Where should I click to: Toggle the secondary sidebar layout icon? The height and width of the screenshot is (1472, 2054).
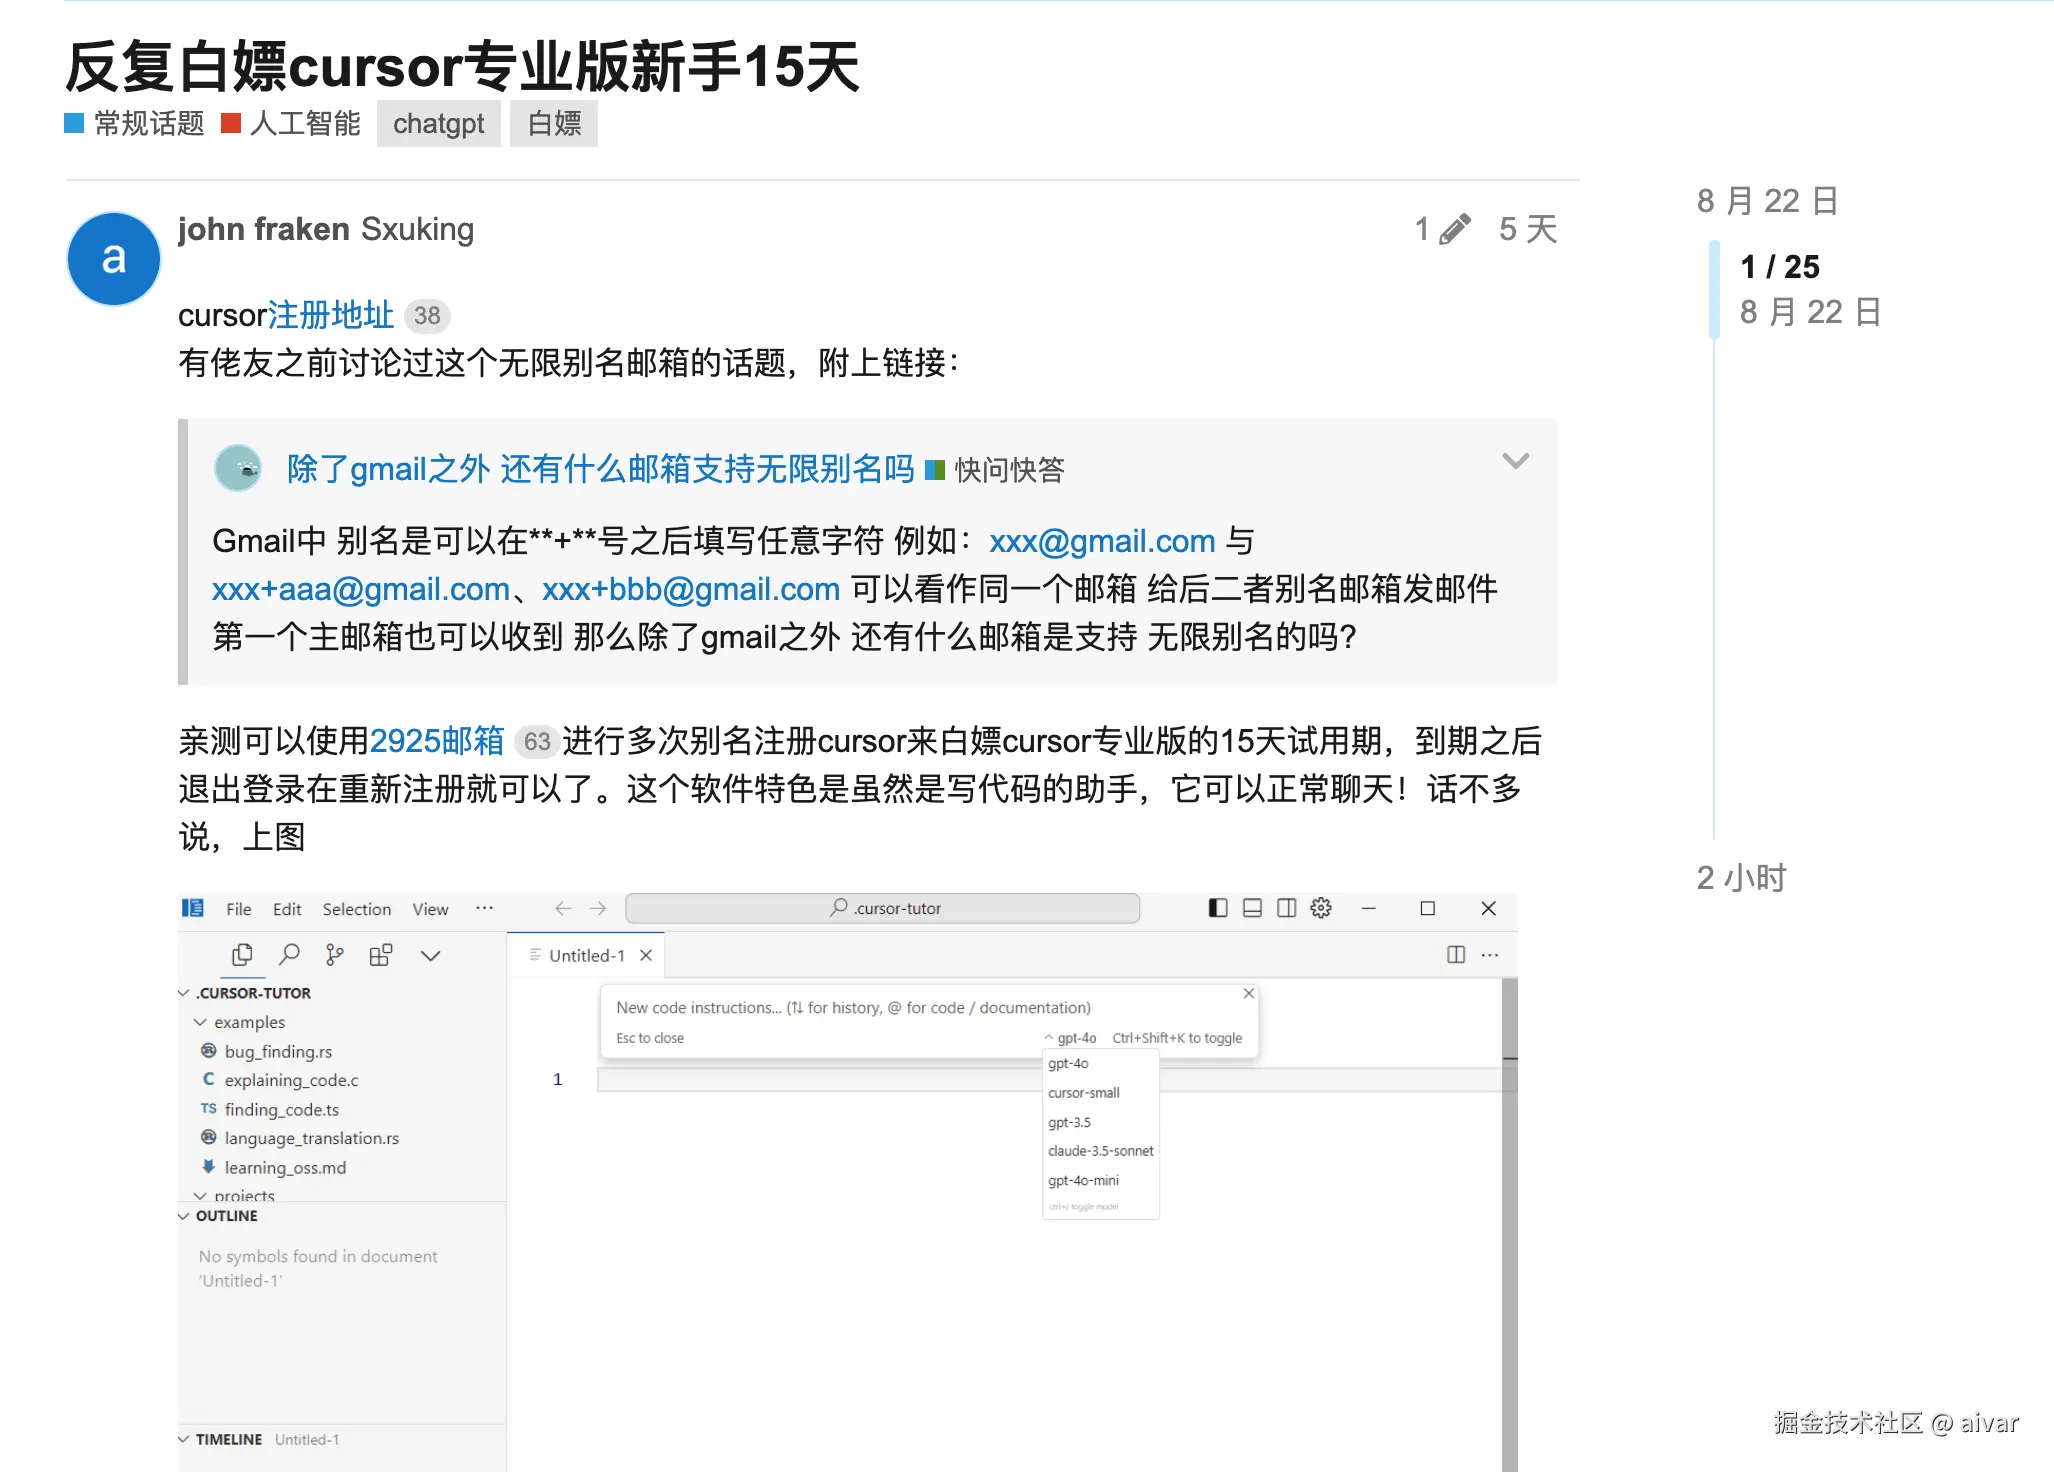pos(1287,908)
